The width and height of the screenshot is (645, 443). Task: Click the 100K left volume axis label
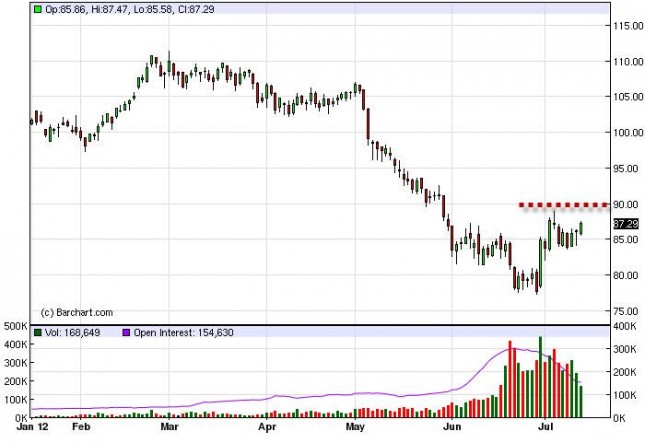tap(15, 399)
